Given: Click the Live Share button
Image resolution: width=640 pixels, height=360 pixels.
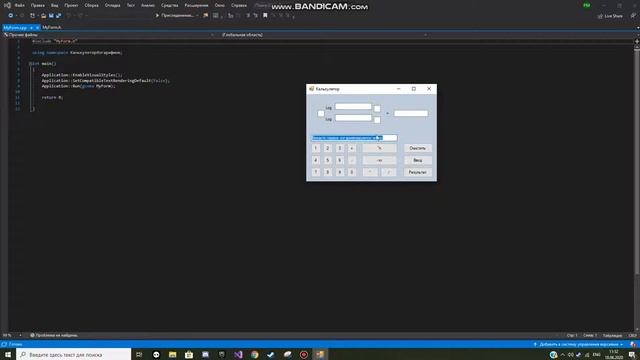Looking at the screenshot, I should (611, 16).
